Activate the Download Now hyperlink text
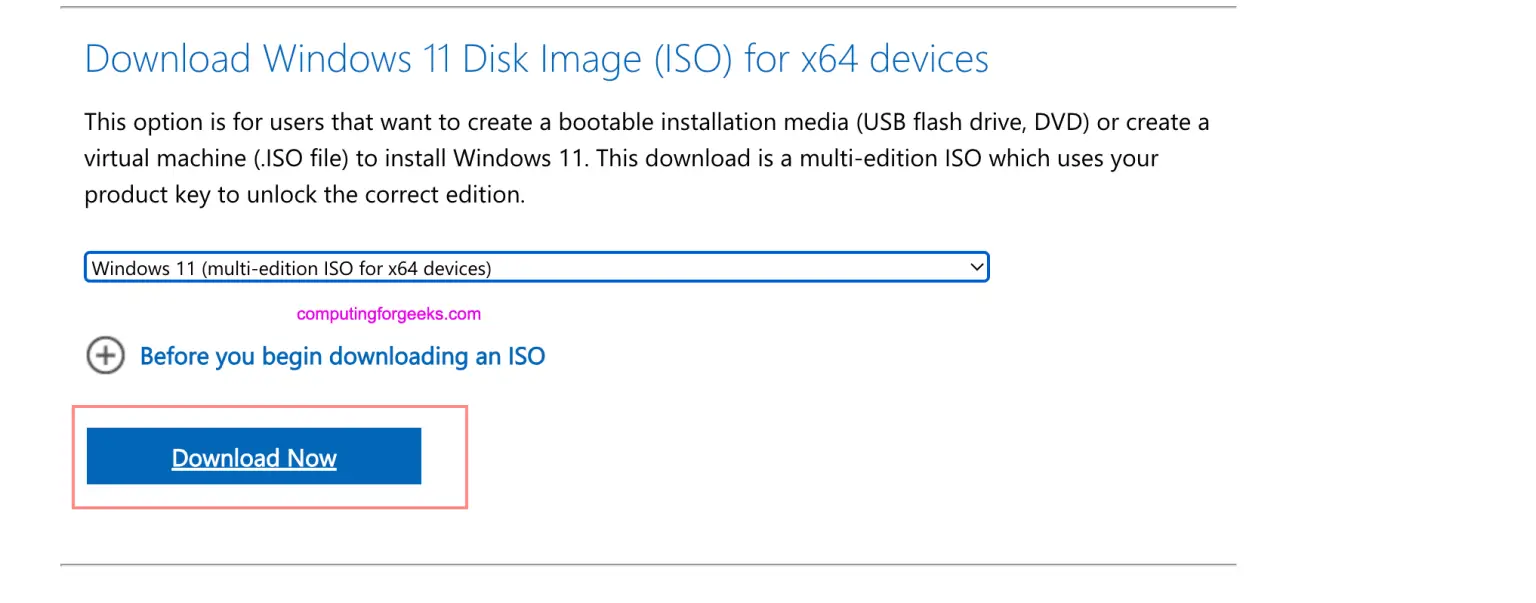Screen dimensions: 1536x603 click(253, 457)
